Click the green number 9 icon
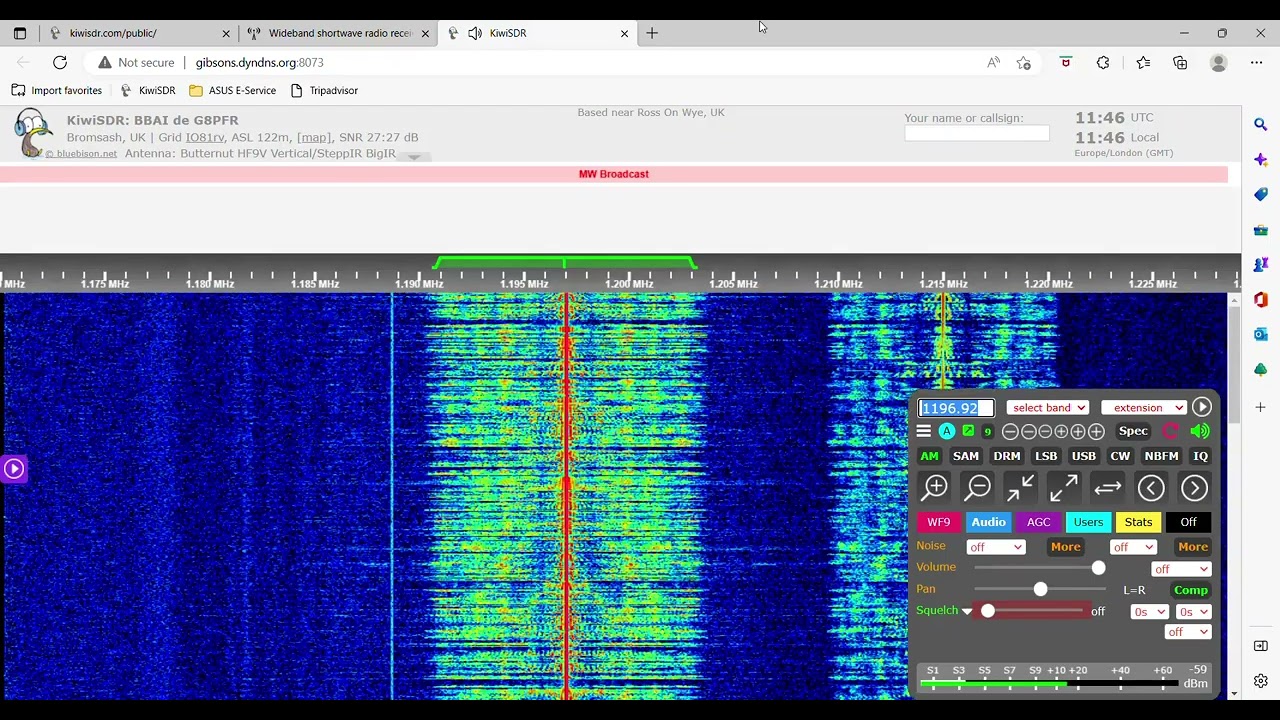Screen dimensions: 1280x720 988,432
